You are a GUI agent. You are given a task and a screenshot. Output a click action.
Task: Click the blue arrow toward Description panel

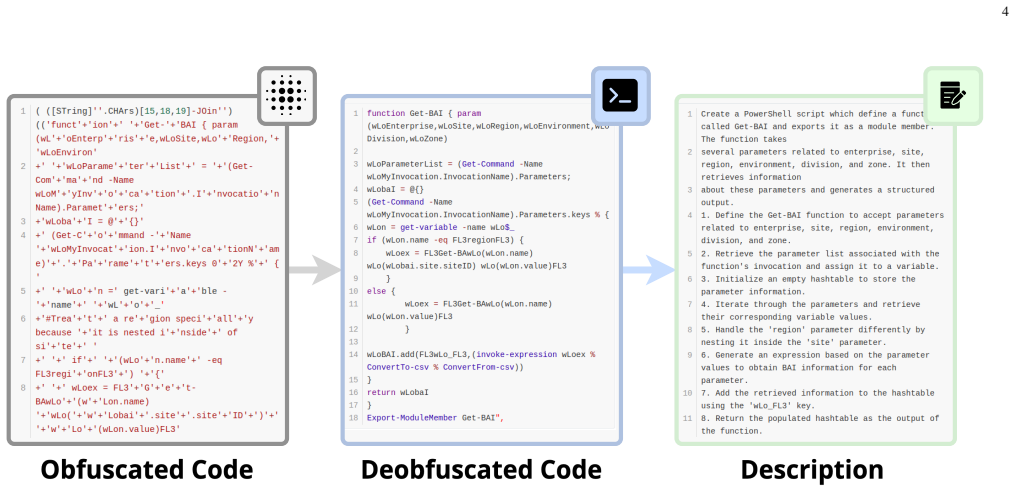[x=649, y=270]
